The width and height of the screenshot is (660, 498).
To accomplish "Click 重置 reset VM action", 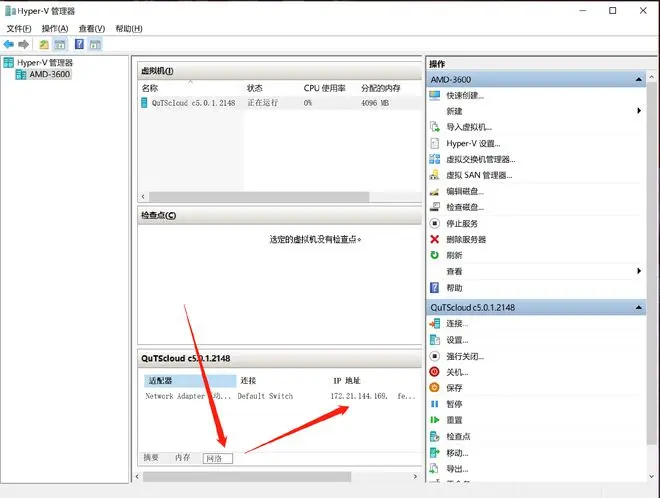I will (x=454, y=420).
